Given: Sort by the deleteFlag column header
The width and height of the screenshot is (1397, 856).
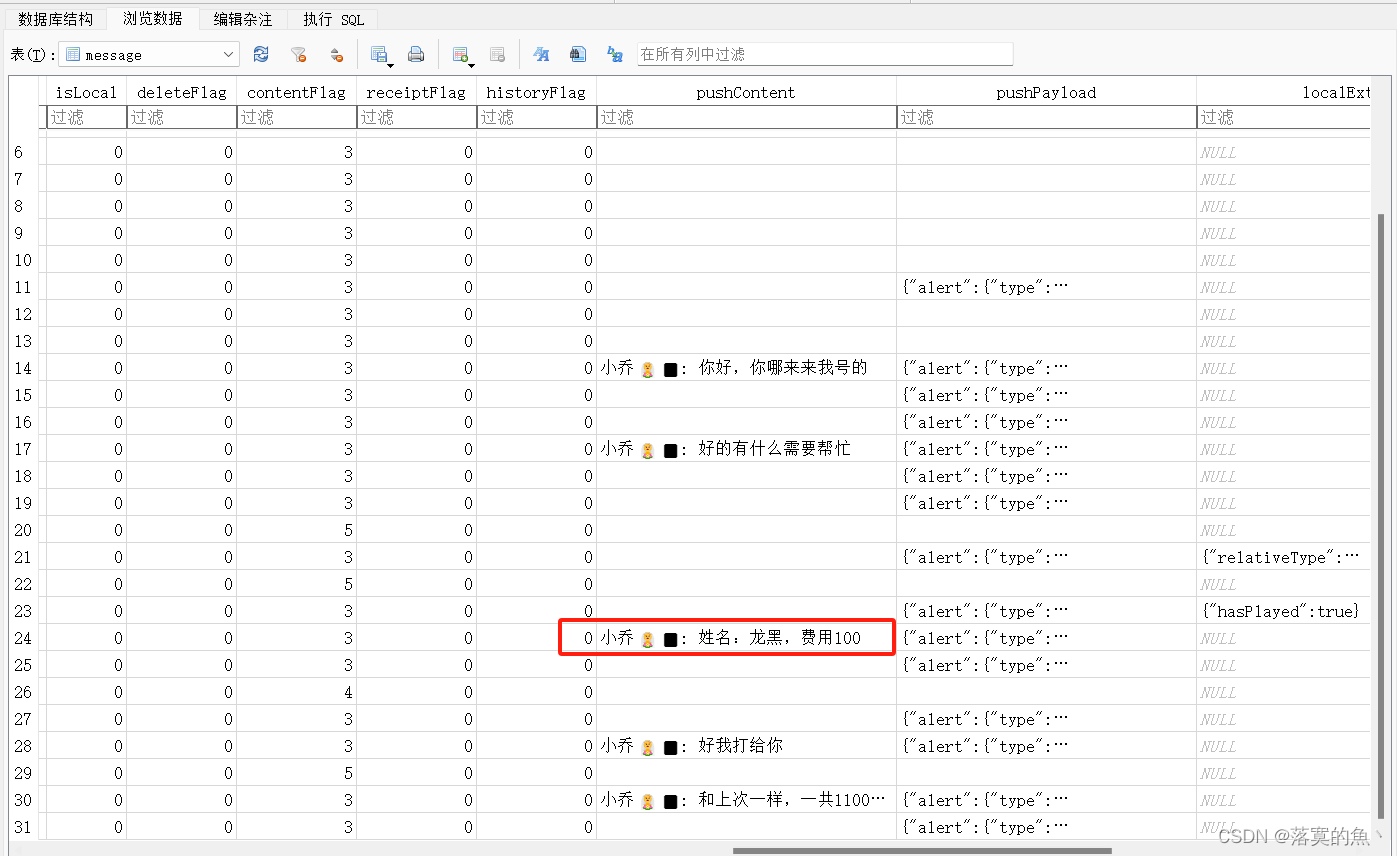Looking at the screenshot, I should [182, 92].
